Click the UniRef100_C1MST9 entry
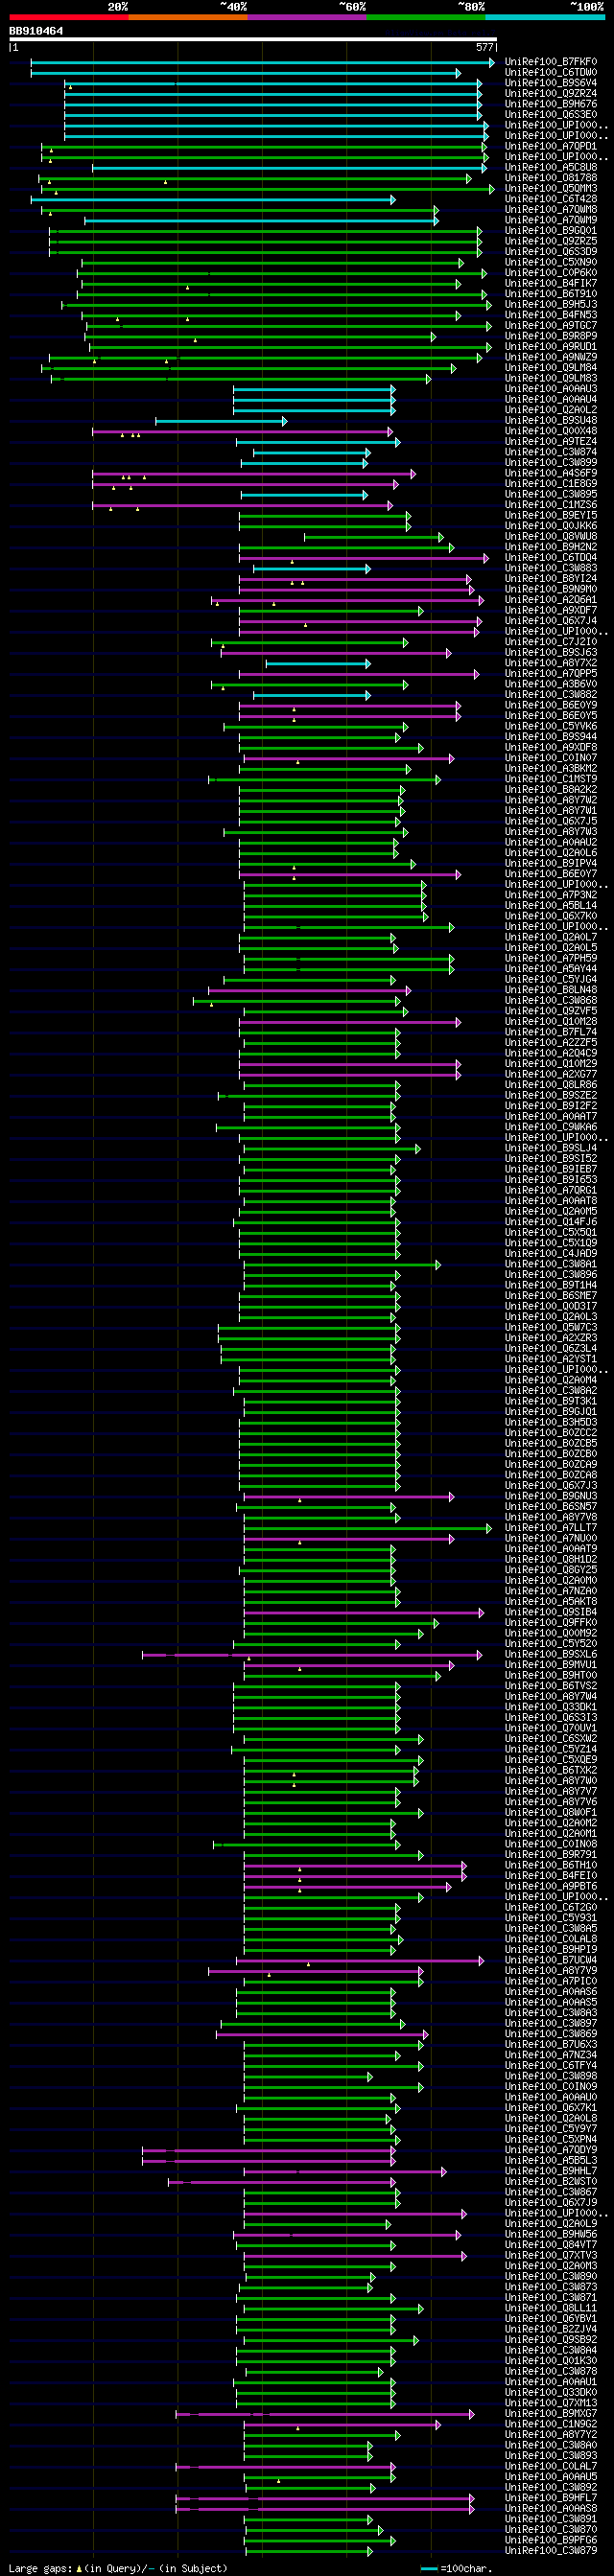 551,779
